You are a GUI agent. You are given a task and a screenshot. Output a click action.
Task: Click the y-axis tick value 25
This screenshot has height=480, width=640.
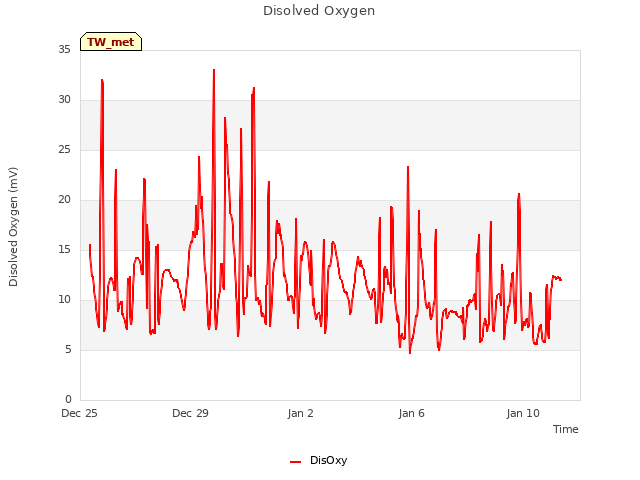(64, 149)
